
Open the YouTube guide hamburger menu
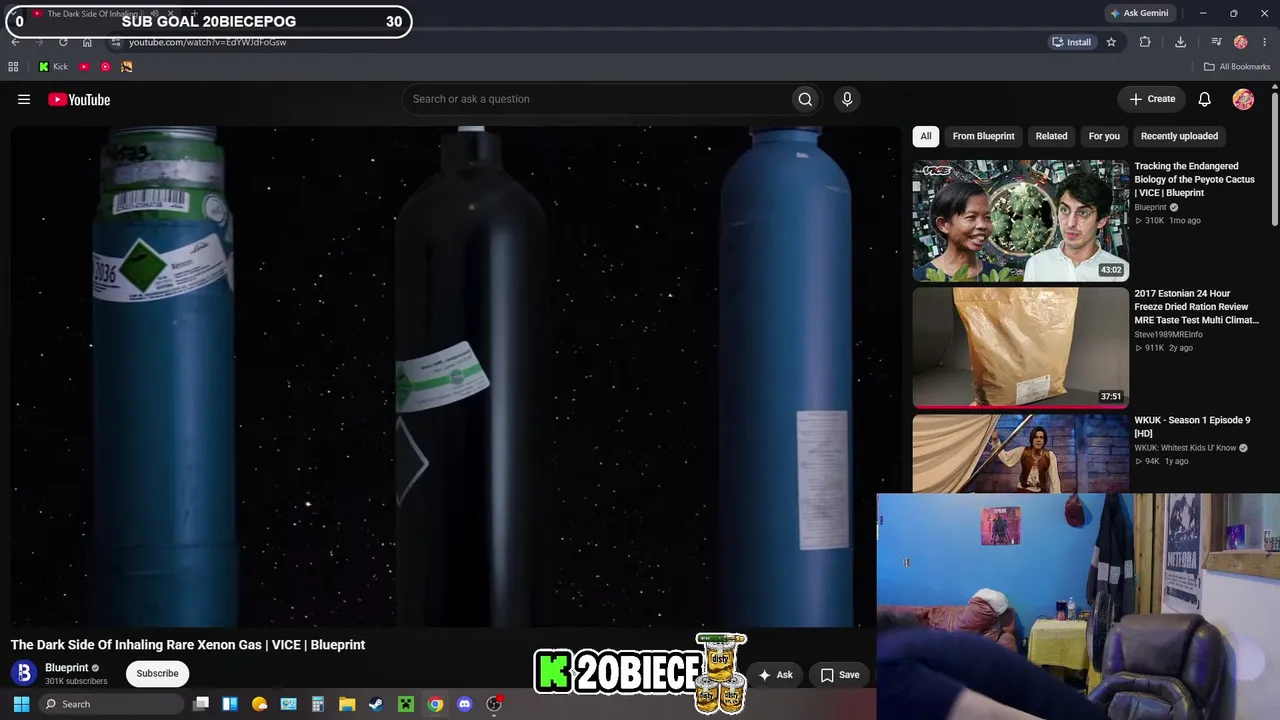(x=24, y=99)
